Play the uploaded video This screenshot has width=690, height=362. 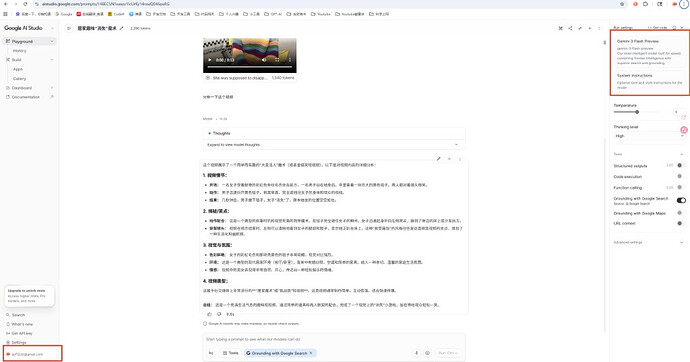(209, 60)
